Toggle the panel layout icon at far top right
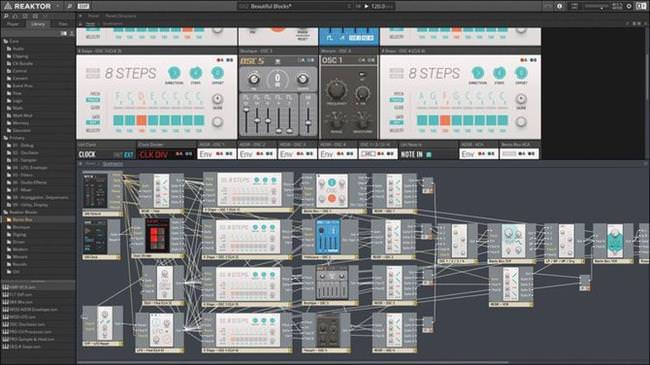Viewport: 650px width, 365px height. click(640, 6)
